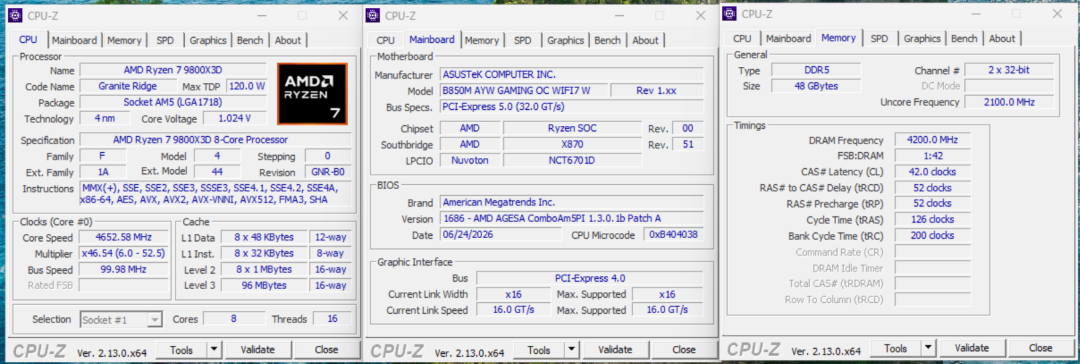1080x364 pixels.
Task: Select Graphics tab in the Mainboard window
Action: click(x=565, y=40)
